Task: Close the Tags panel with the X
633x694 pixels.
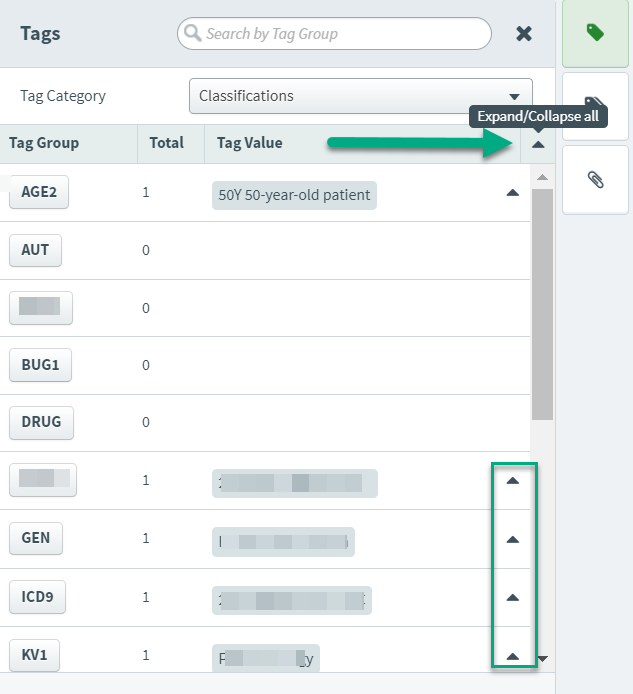Action: (x=524, y=34)
